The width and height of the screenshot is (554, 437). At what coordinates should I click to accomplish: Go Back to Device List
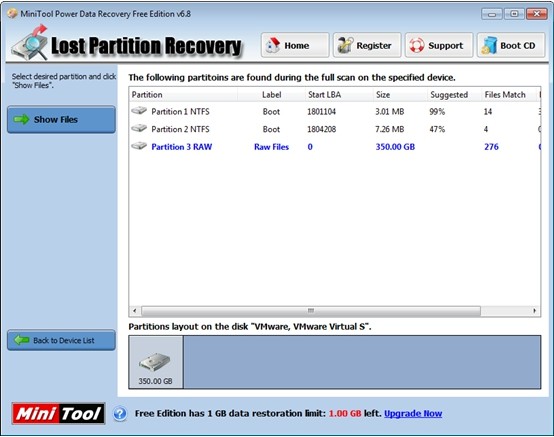pos(61,340)
